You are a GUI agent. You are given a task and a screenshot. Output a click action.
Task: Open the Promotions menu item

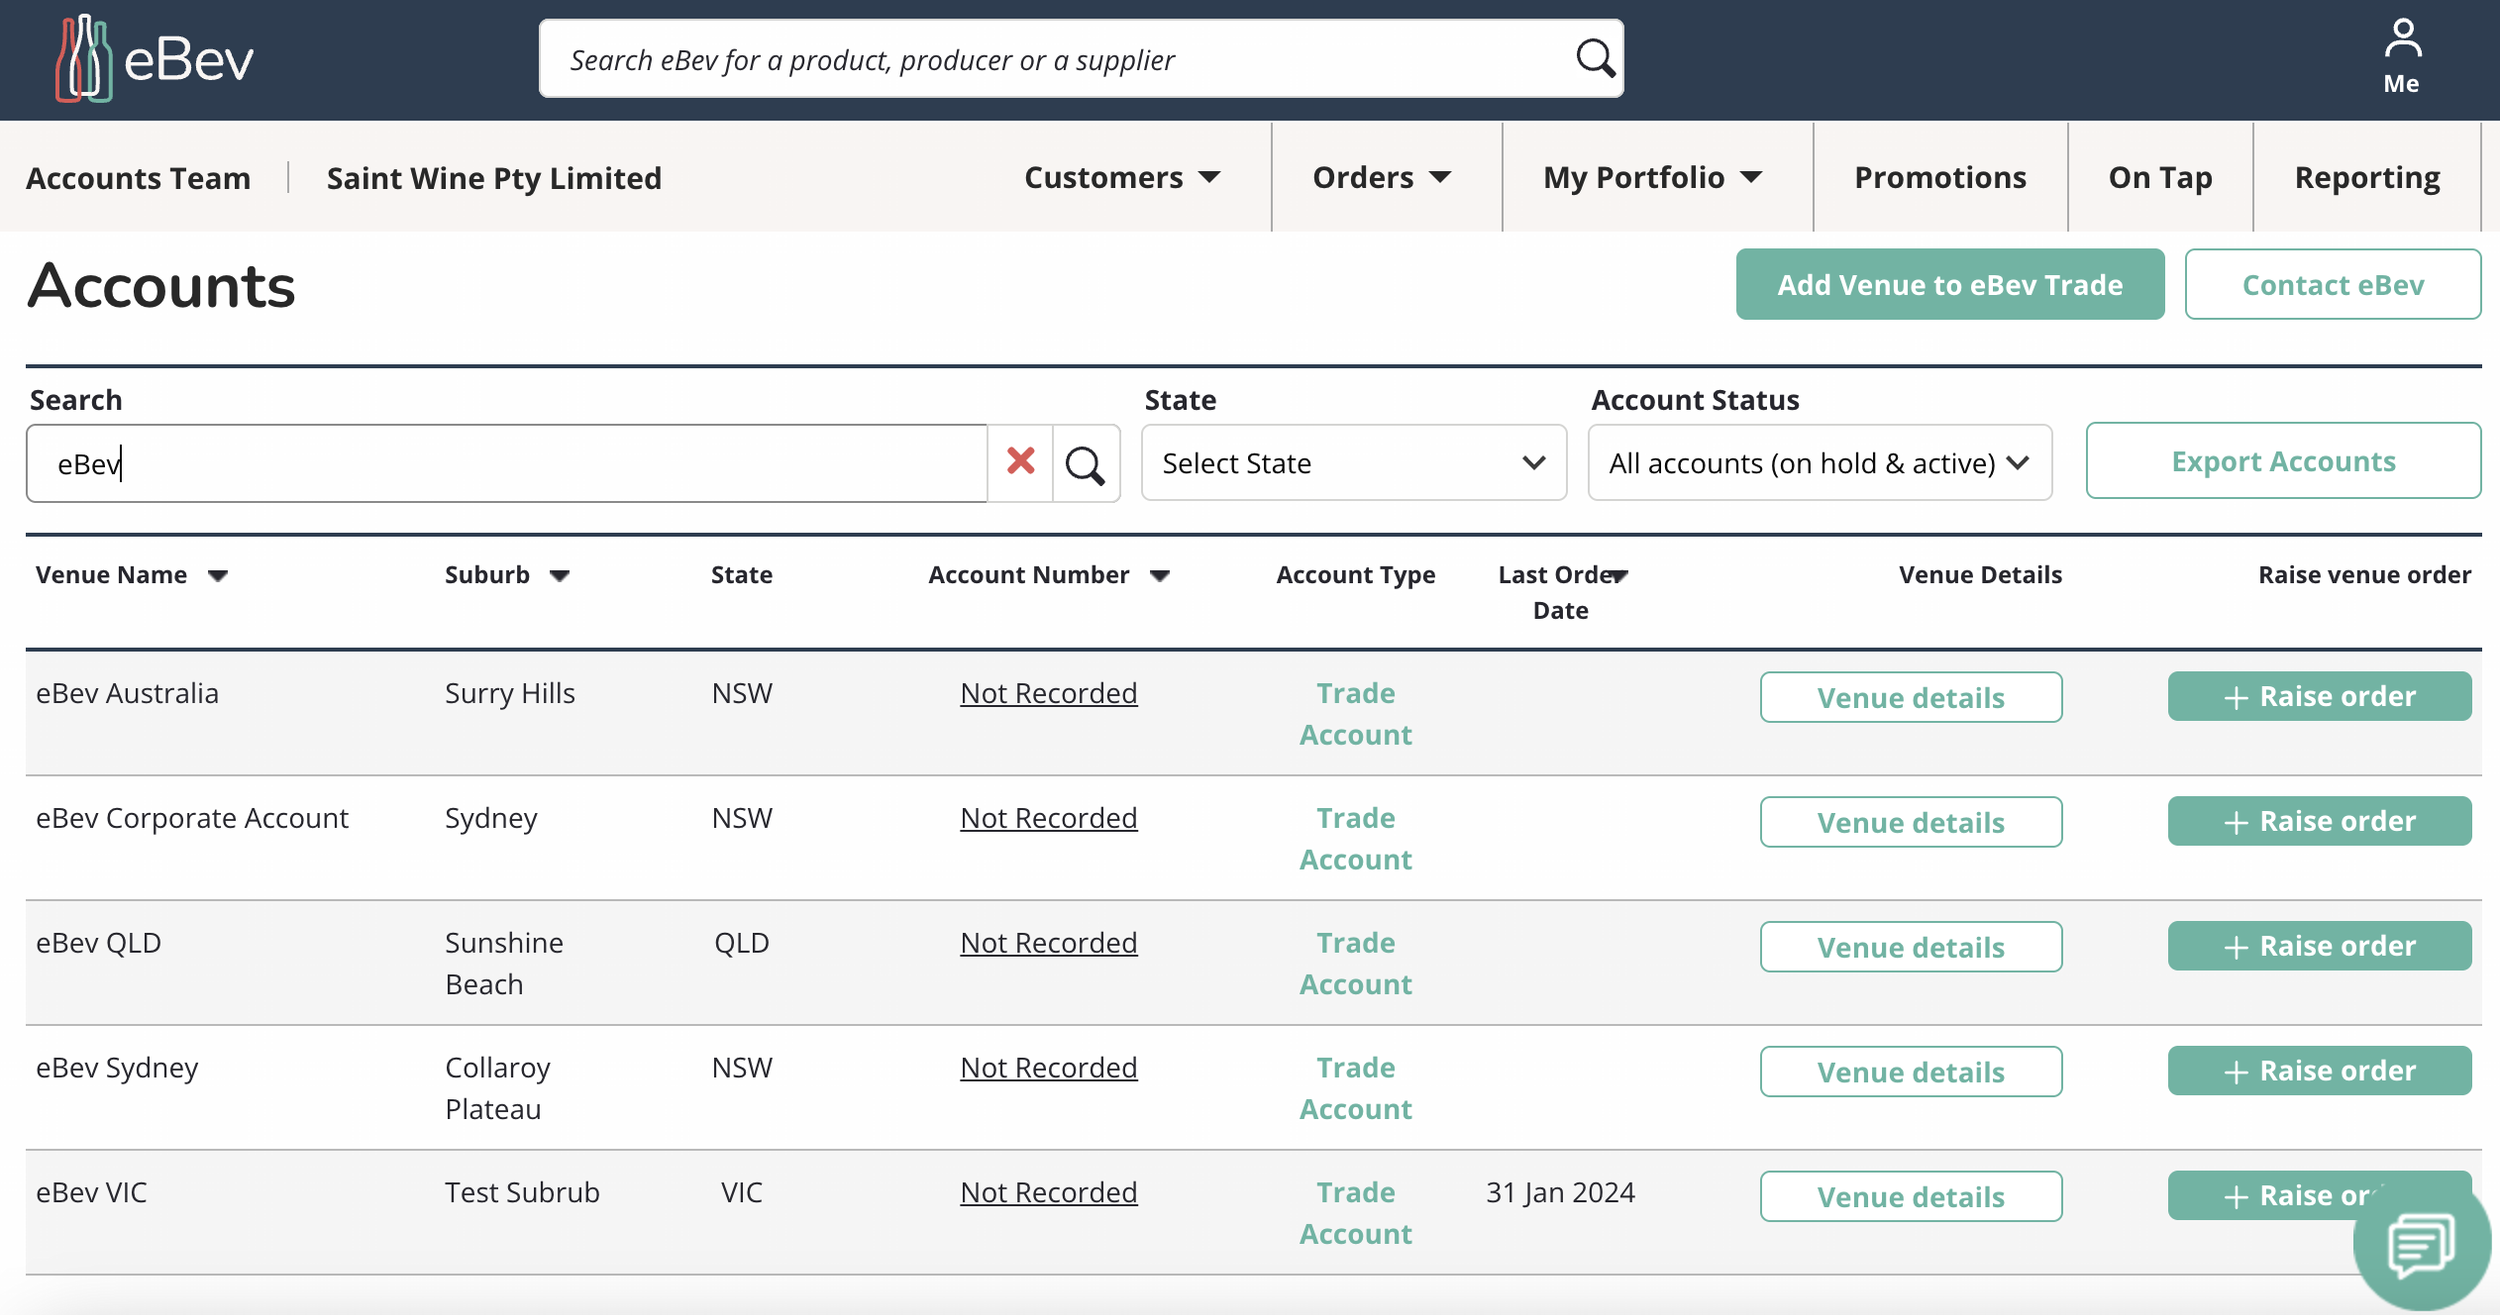pyautogui.click(x=1940, y=178)
